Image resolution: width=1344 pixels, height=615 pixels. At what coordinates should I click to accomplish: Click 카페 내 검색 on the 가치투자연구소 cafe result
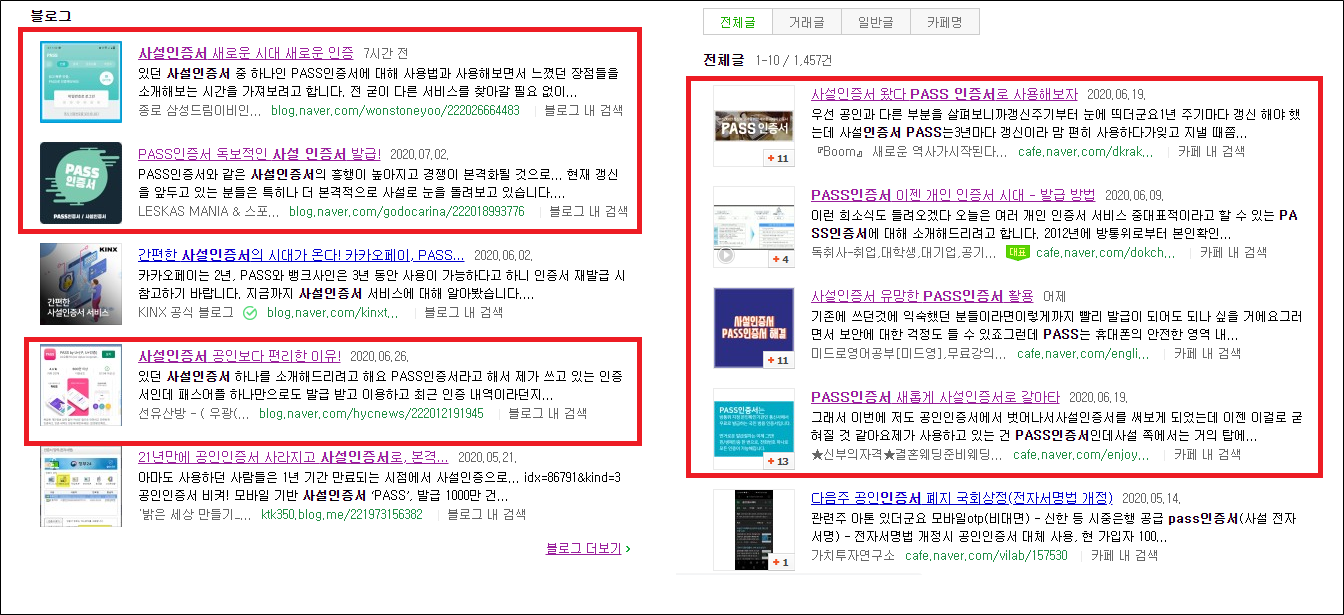pos(1126,556)
